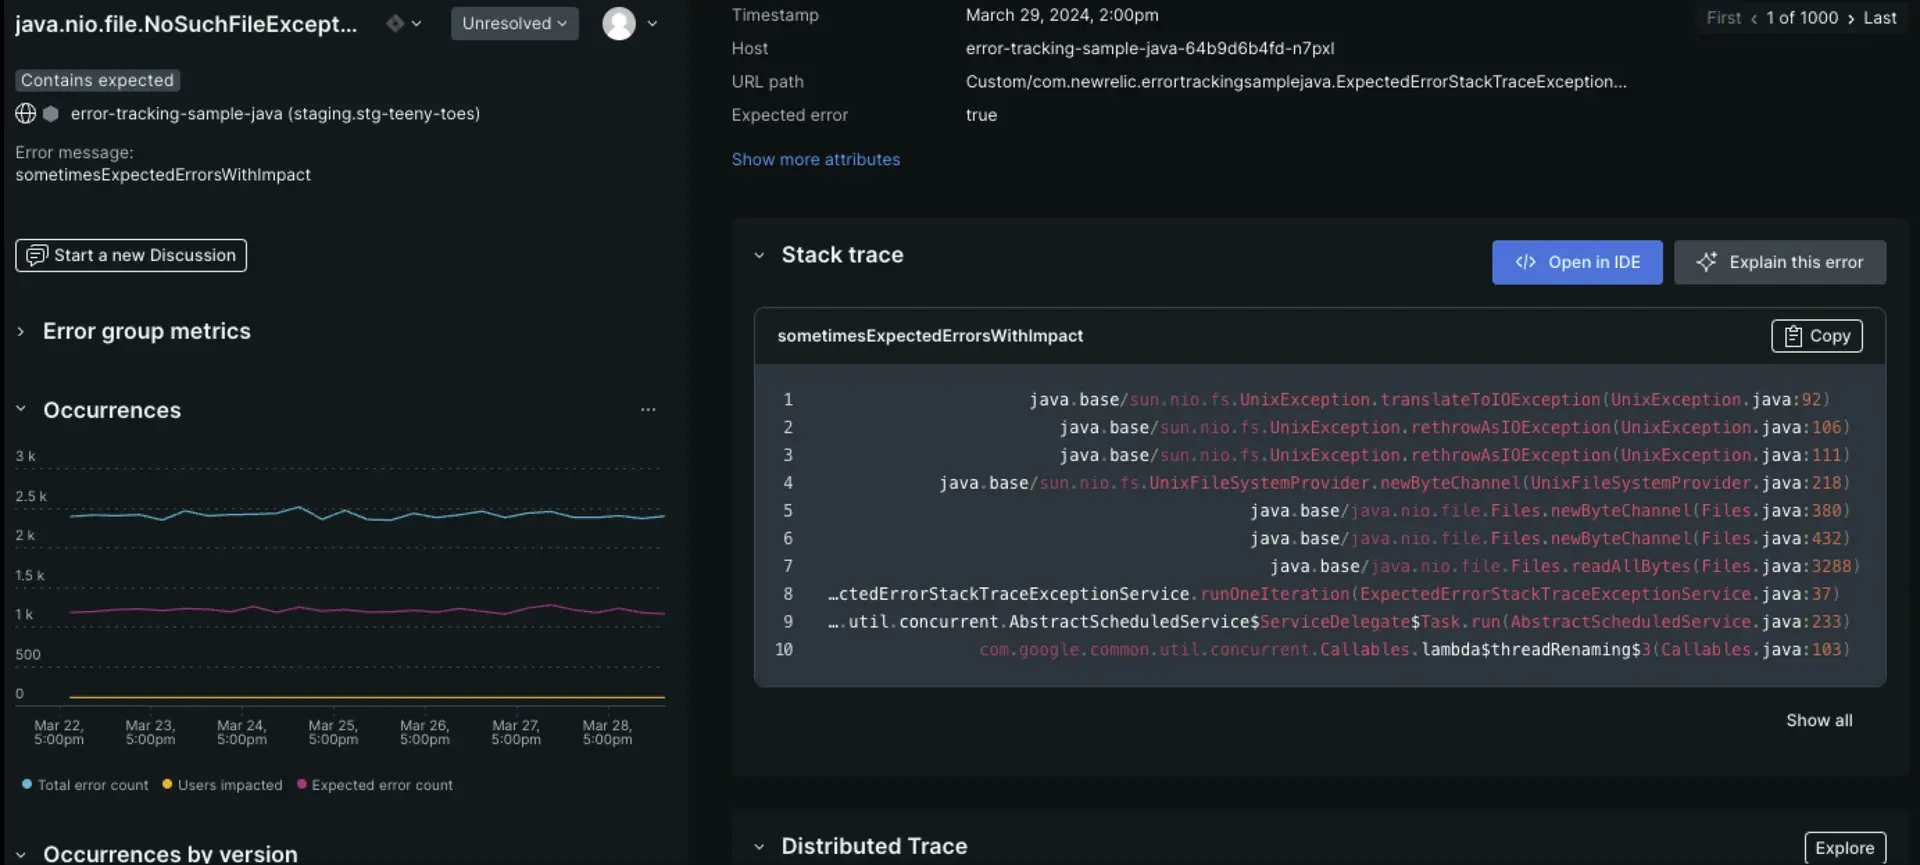Go to next occurrence arrow
1920x865 pixels.
[1850, 18]
